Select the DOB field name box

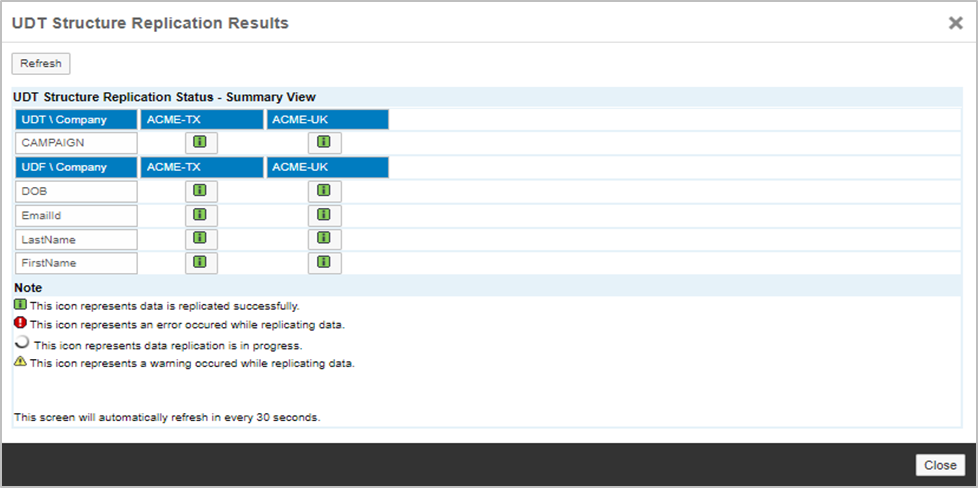click(77, 191)
